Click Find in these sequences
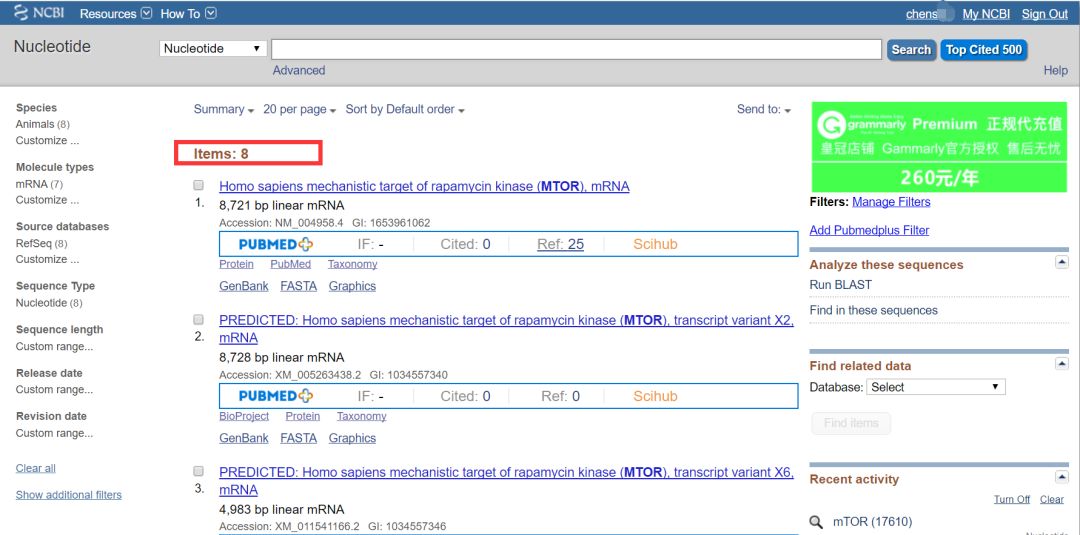Viewport: 1080px width, 535px height. (873, 311)
